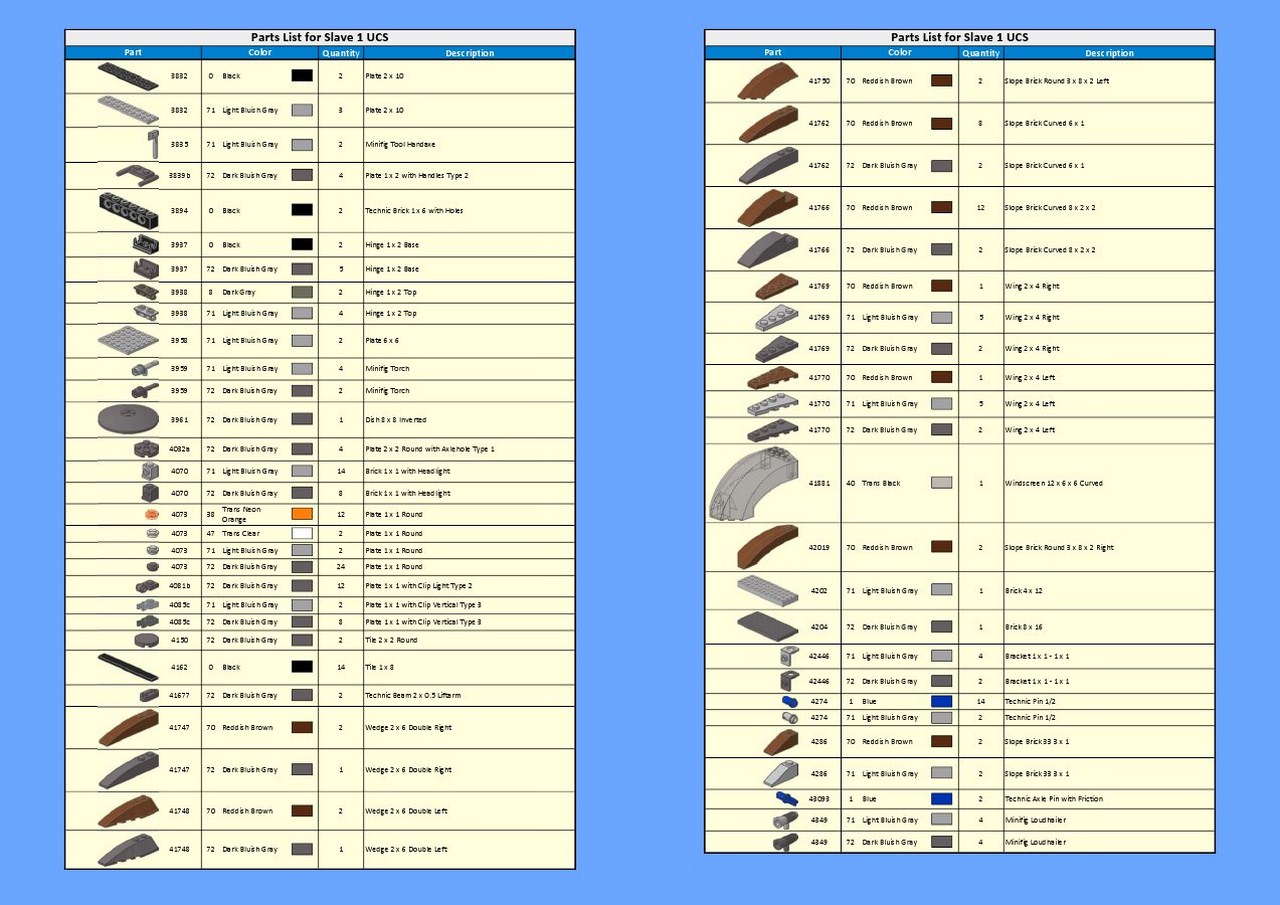Select the "Brick 8 x 16" description
The width and height of the screenshot is (1280, 905).
click(1022, 627)
